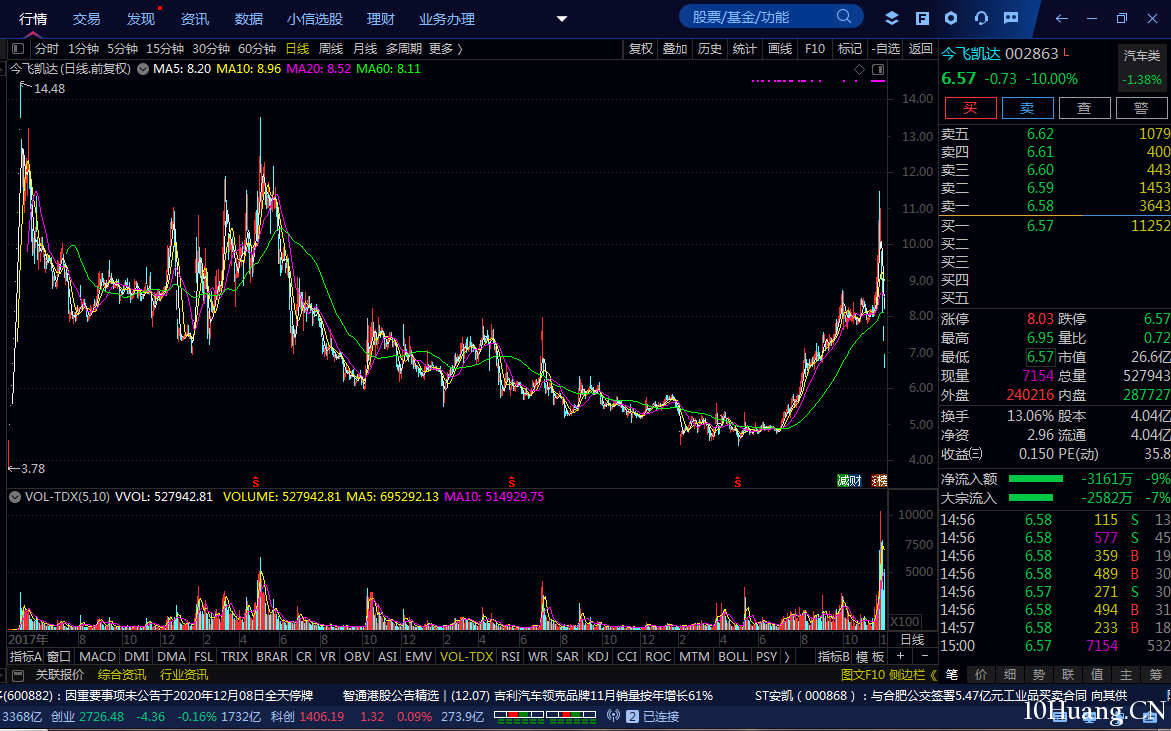1171x731 pixels.
Task: Click the 复权 toolbar button
Action: coord(641,49)
